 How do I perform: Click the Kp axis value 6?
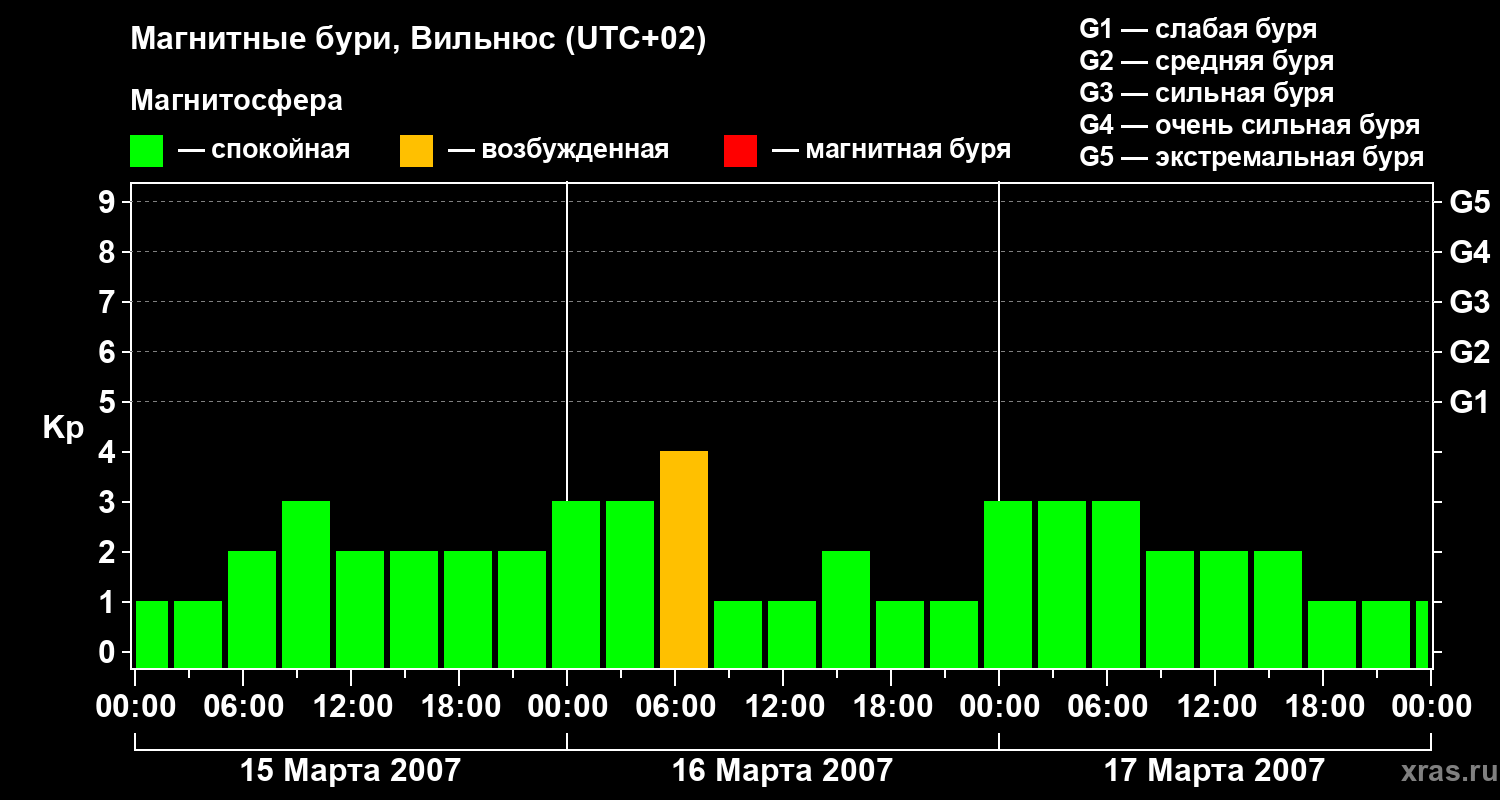pyautogui.click(x=109, y=352)
